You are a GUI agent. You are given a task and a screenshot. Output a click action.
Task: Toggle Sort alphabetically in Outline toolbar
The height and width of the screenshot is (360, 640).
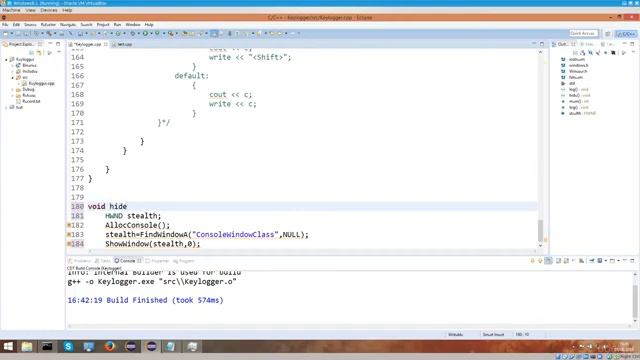(x=583, y=53)
